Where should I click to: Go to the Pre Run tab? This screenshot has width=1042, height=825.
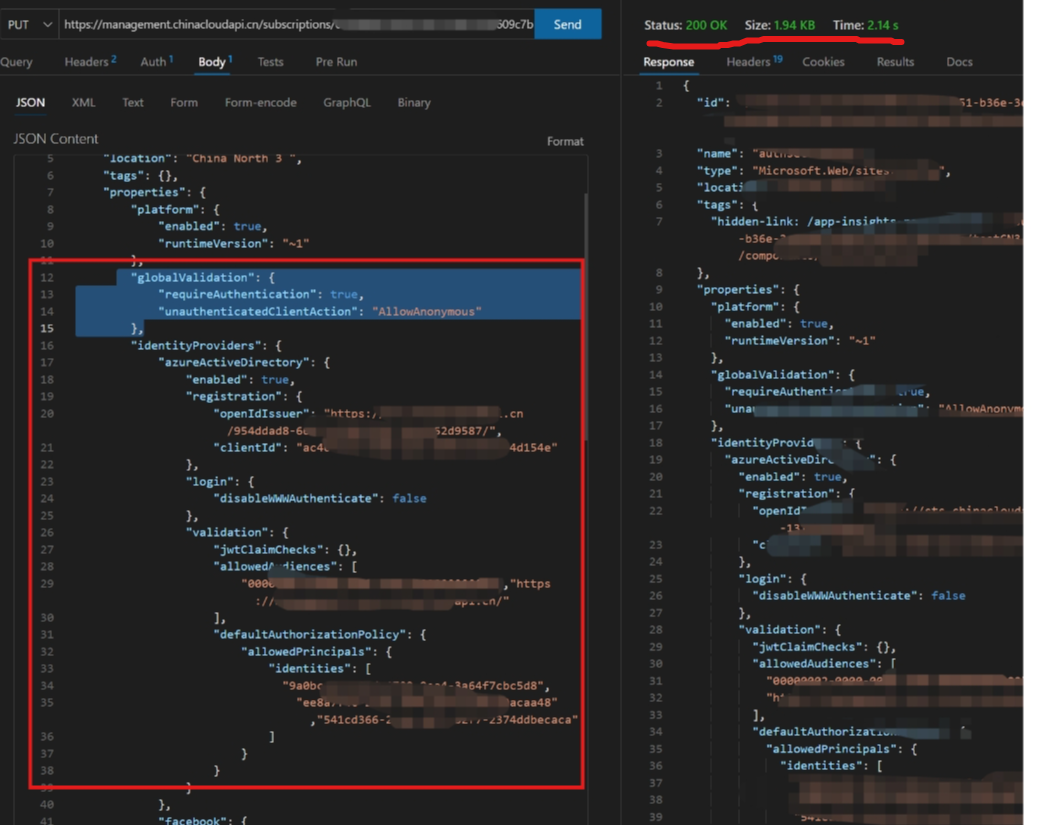point(336,62)
